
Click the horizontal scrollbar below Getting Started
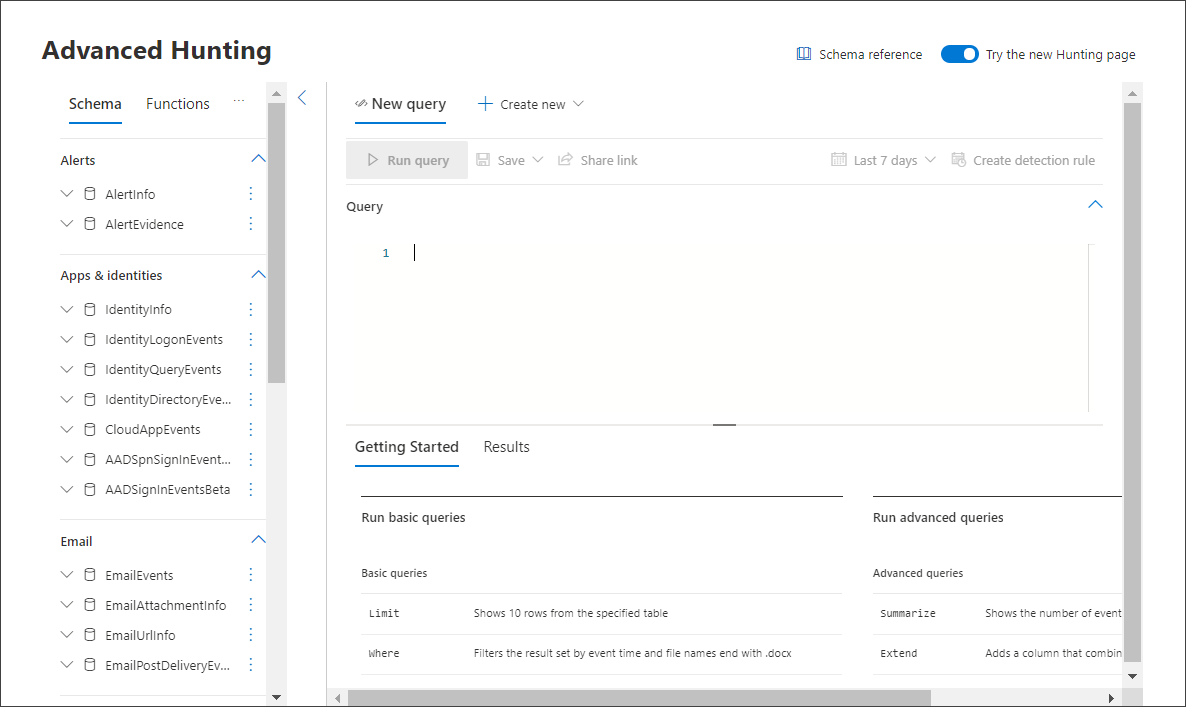click(640, 697)
